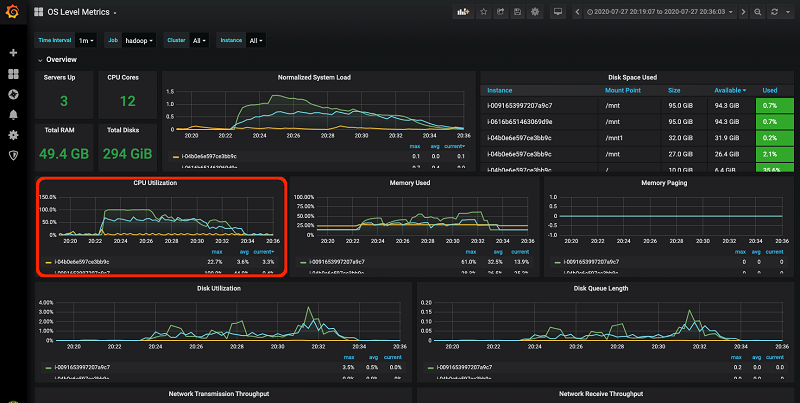
Task: Collapse the Overview row
Action: pos(58,60)
